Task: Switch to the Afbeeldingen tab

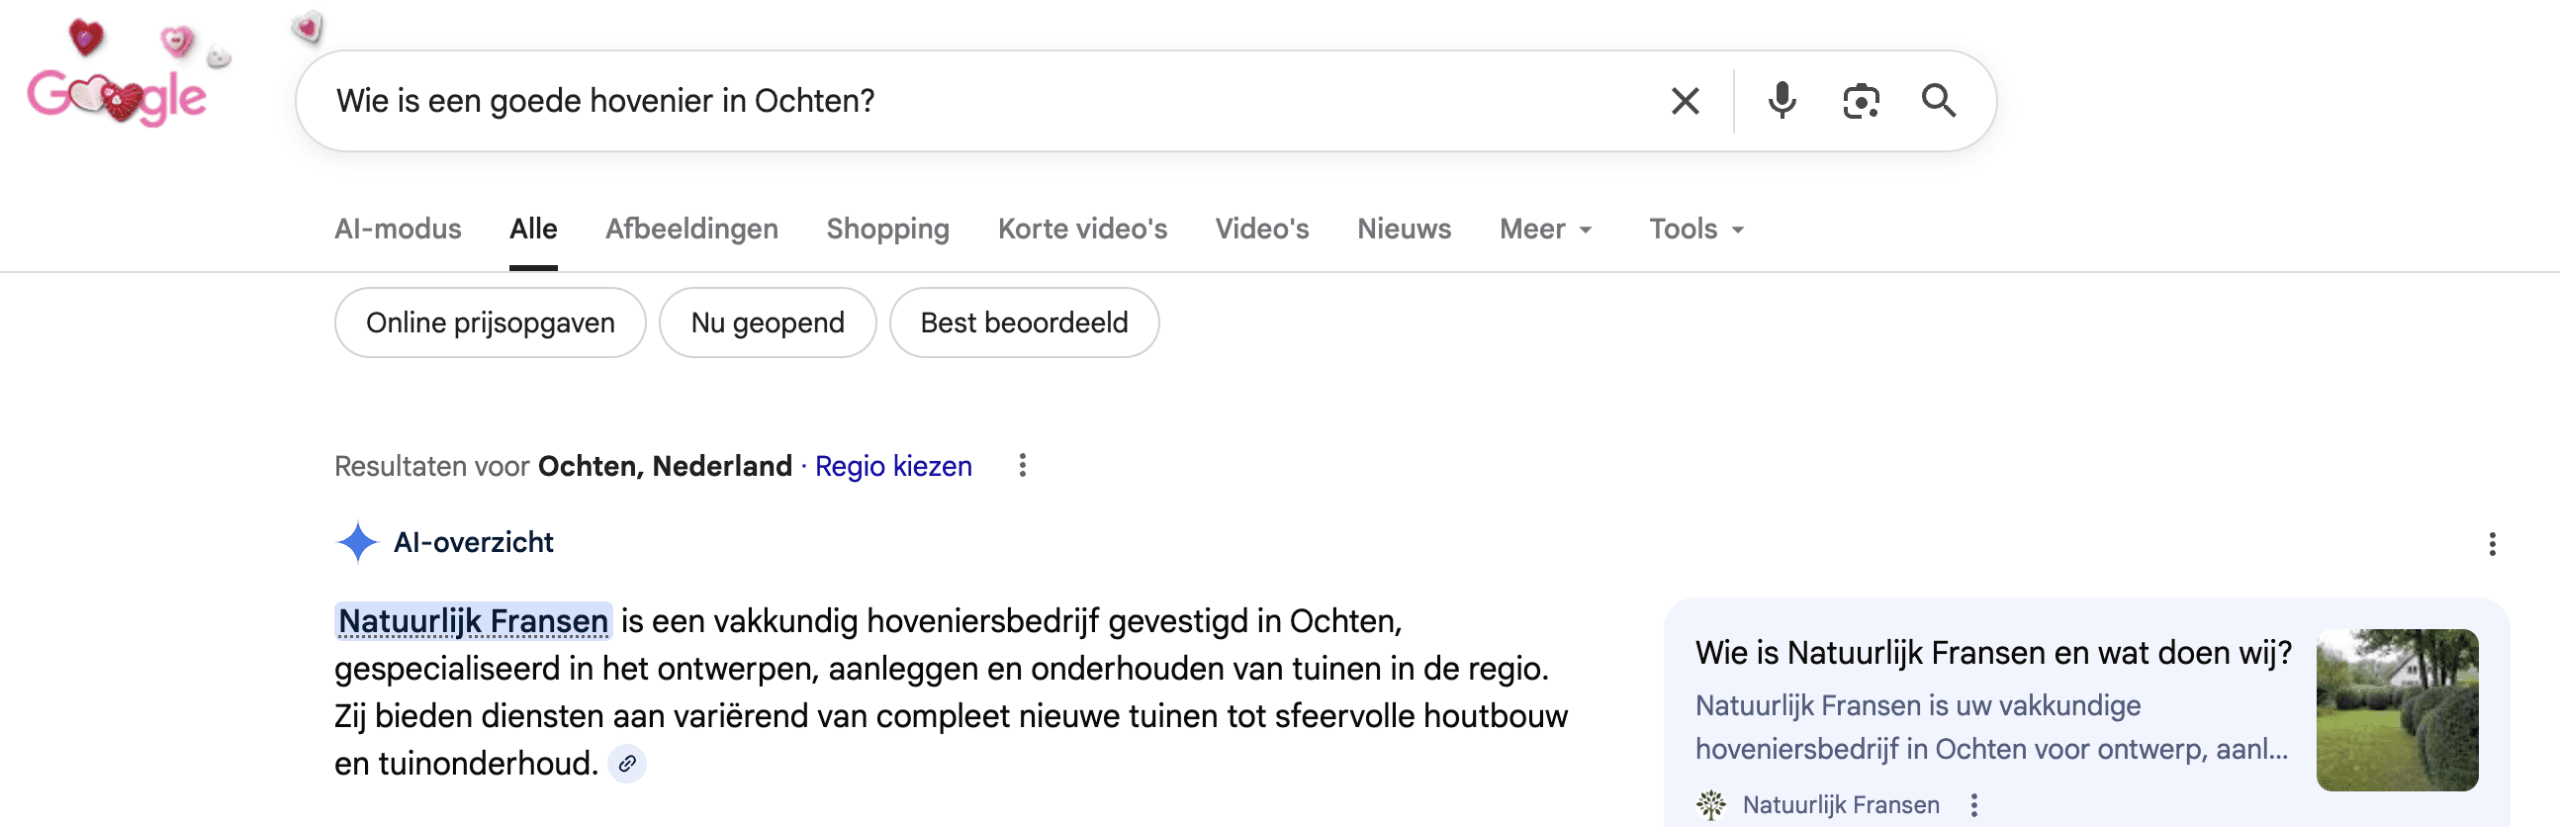Action: pyautogui.click(x=692, y=229)
